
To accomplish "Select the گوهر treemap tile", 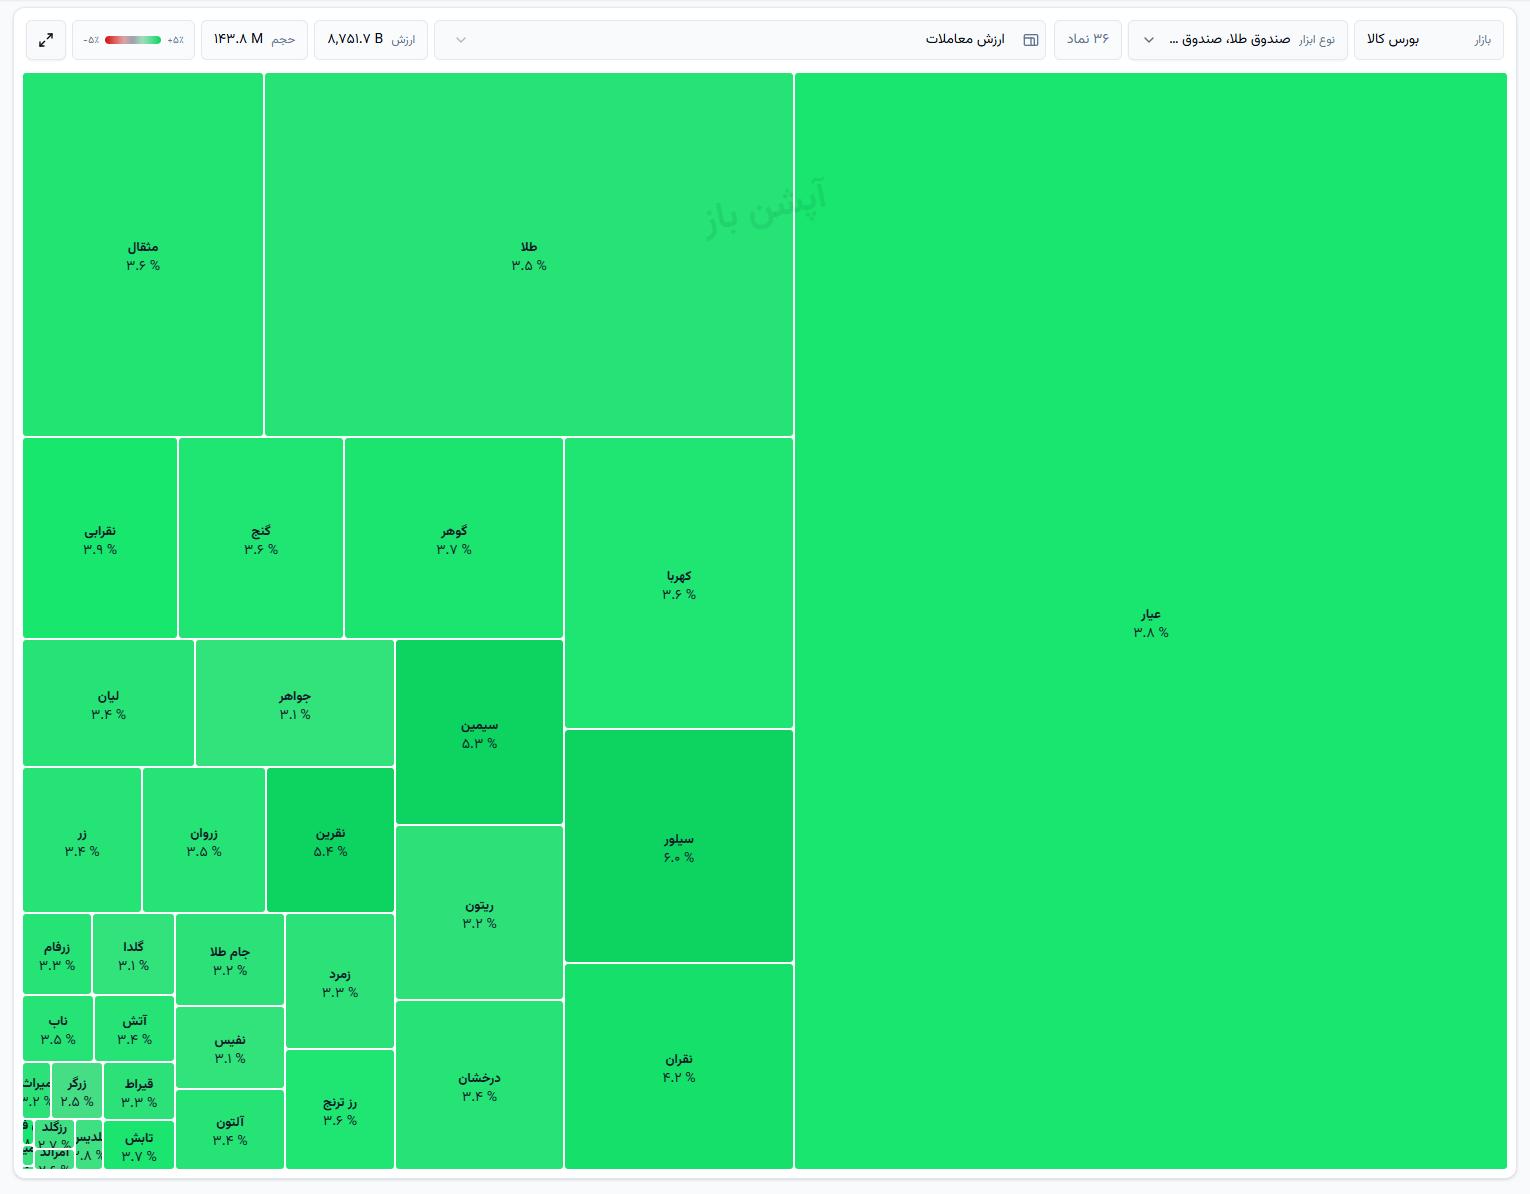I will (454, 539).
